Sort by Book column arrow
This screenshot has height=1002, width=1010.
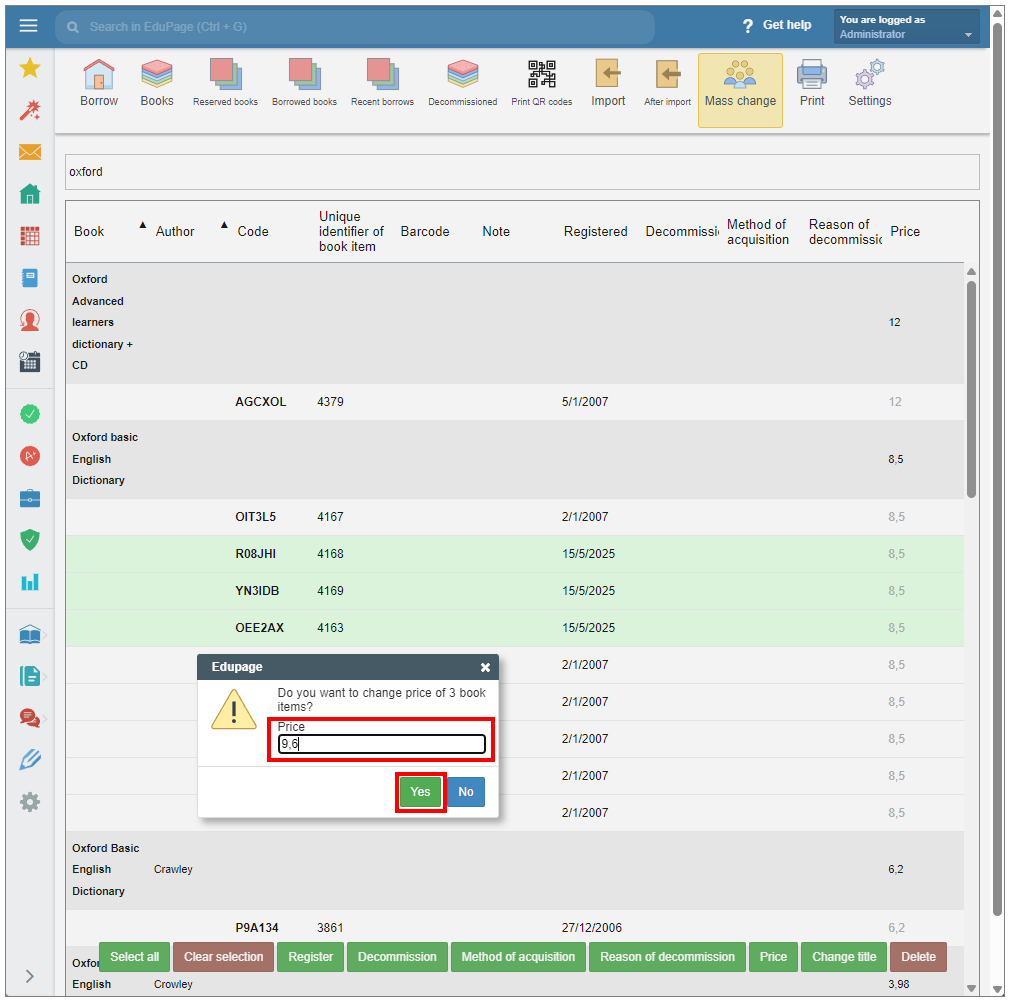(x=142, y=224)
